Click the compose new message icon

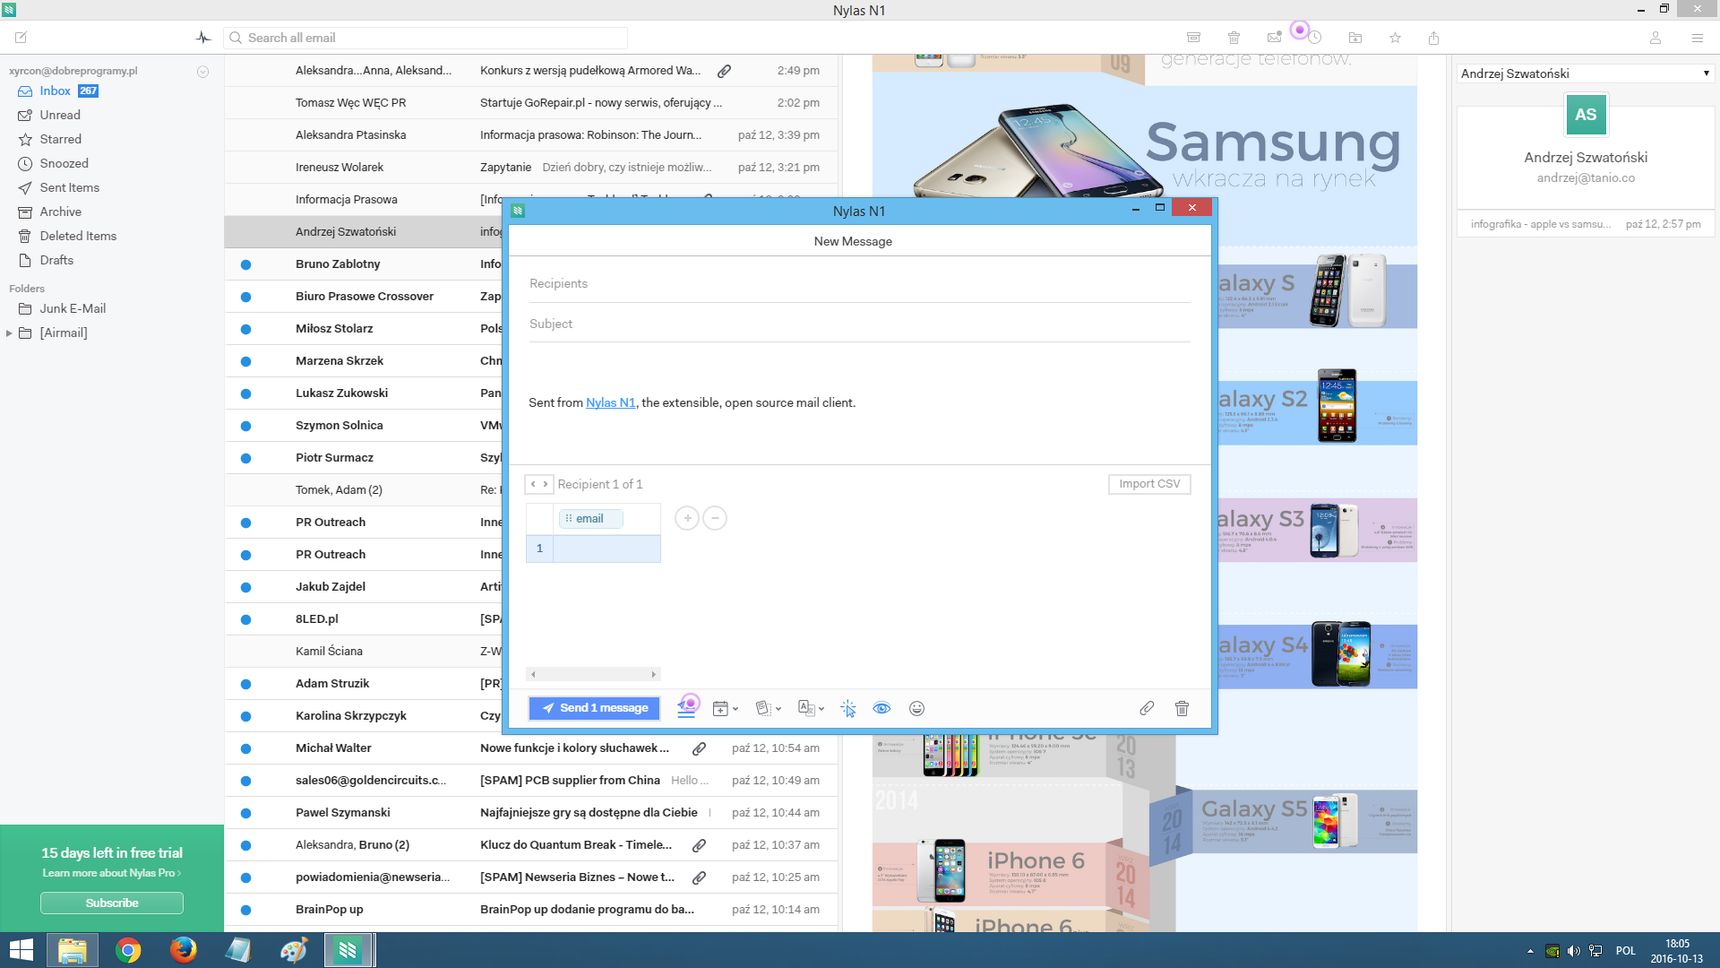[x=21, y=38]
